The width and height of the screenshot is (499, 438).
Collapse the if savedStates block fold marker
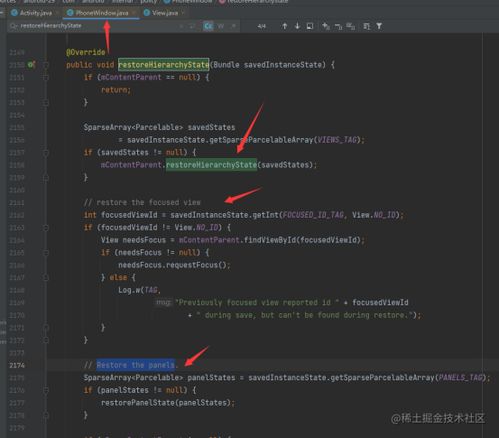point(46,153)
